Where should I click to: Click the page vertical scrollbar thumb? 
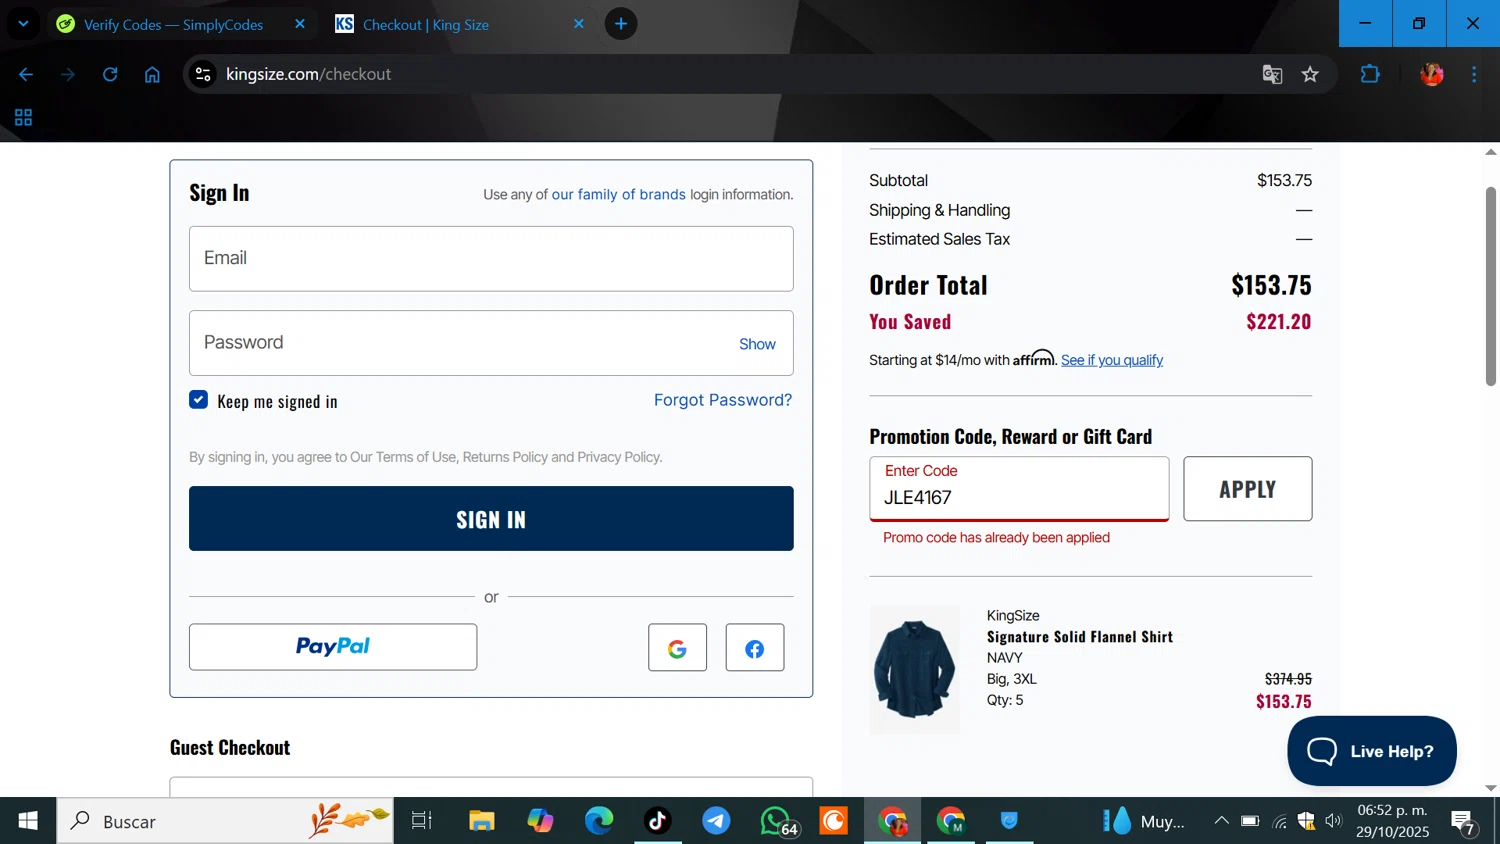point(1490,285)
